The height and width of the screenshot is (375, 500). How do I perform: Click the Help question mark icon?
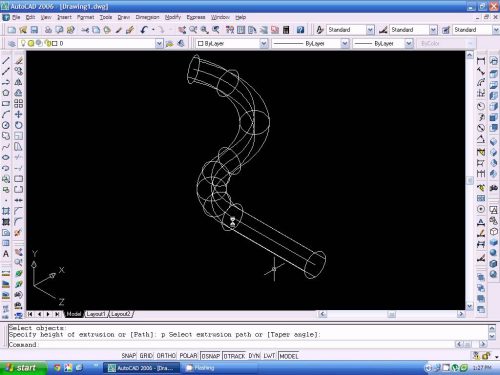(x=300, y=30)
